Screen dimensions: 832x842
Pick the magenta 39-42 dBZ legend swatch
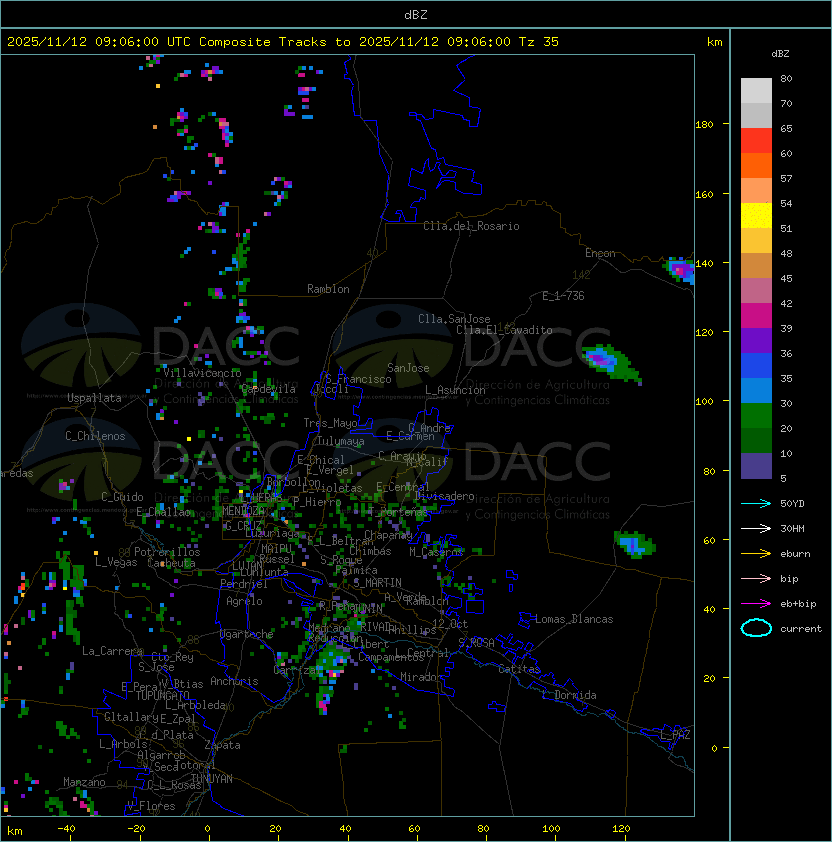[x=756, y=316]
